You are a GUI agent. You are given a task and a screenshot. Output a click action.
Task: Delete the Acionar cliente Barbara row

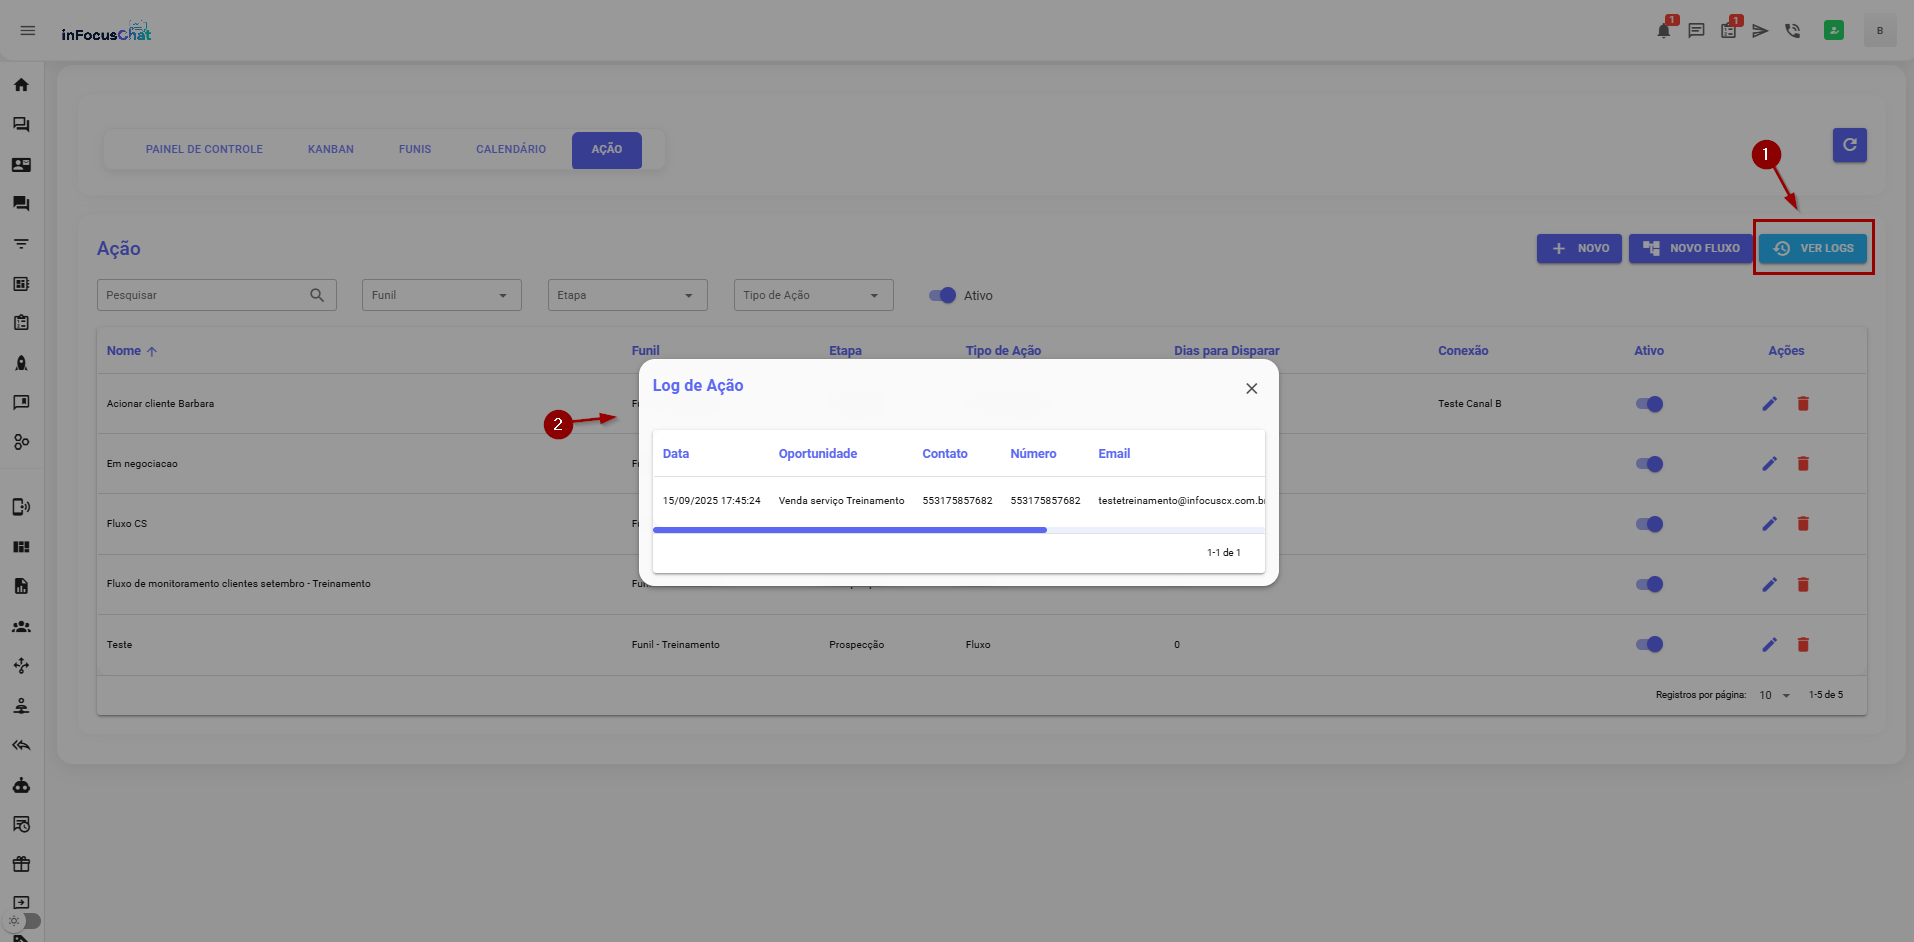[x=1803, y=404]
